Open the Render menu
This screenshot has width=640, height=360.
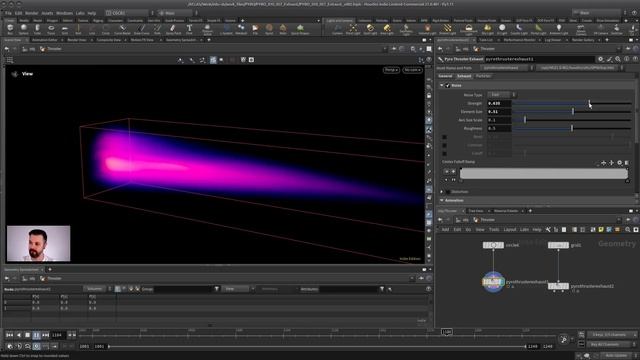32,13
